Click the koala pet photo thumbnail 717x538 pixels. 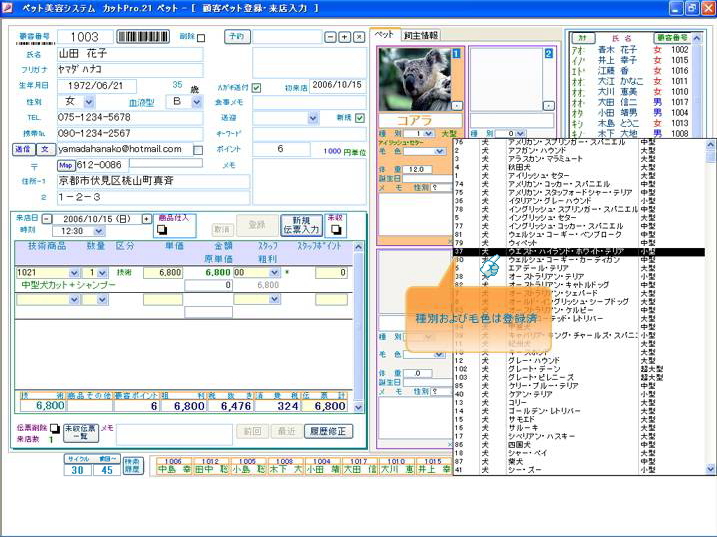pyautogui.click(x=415, y=80)
